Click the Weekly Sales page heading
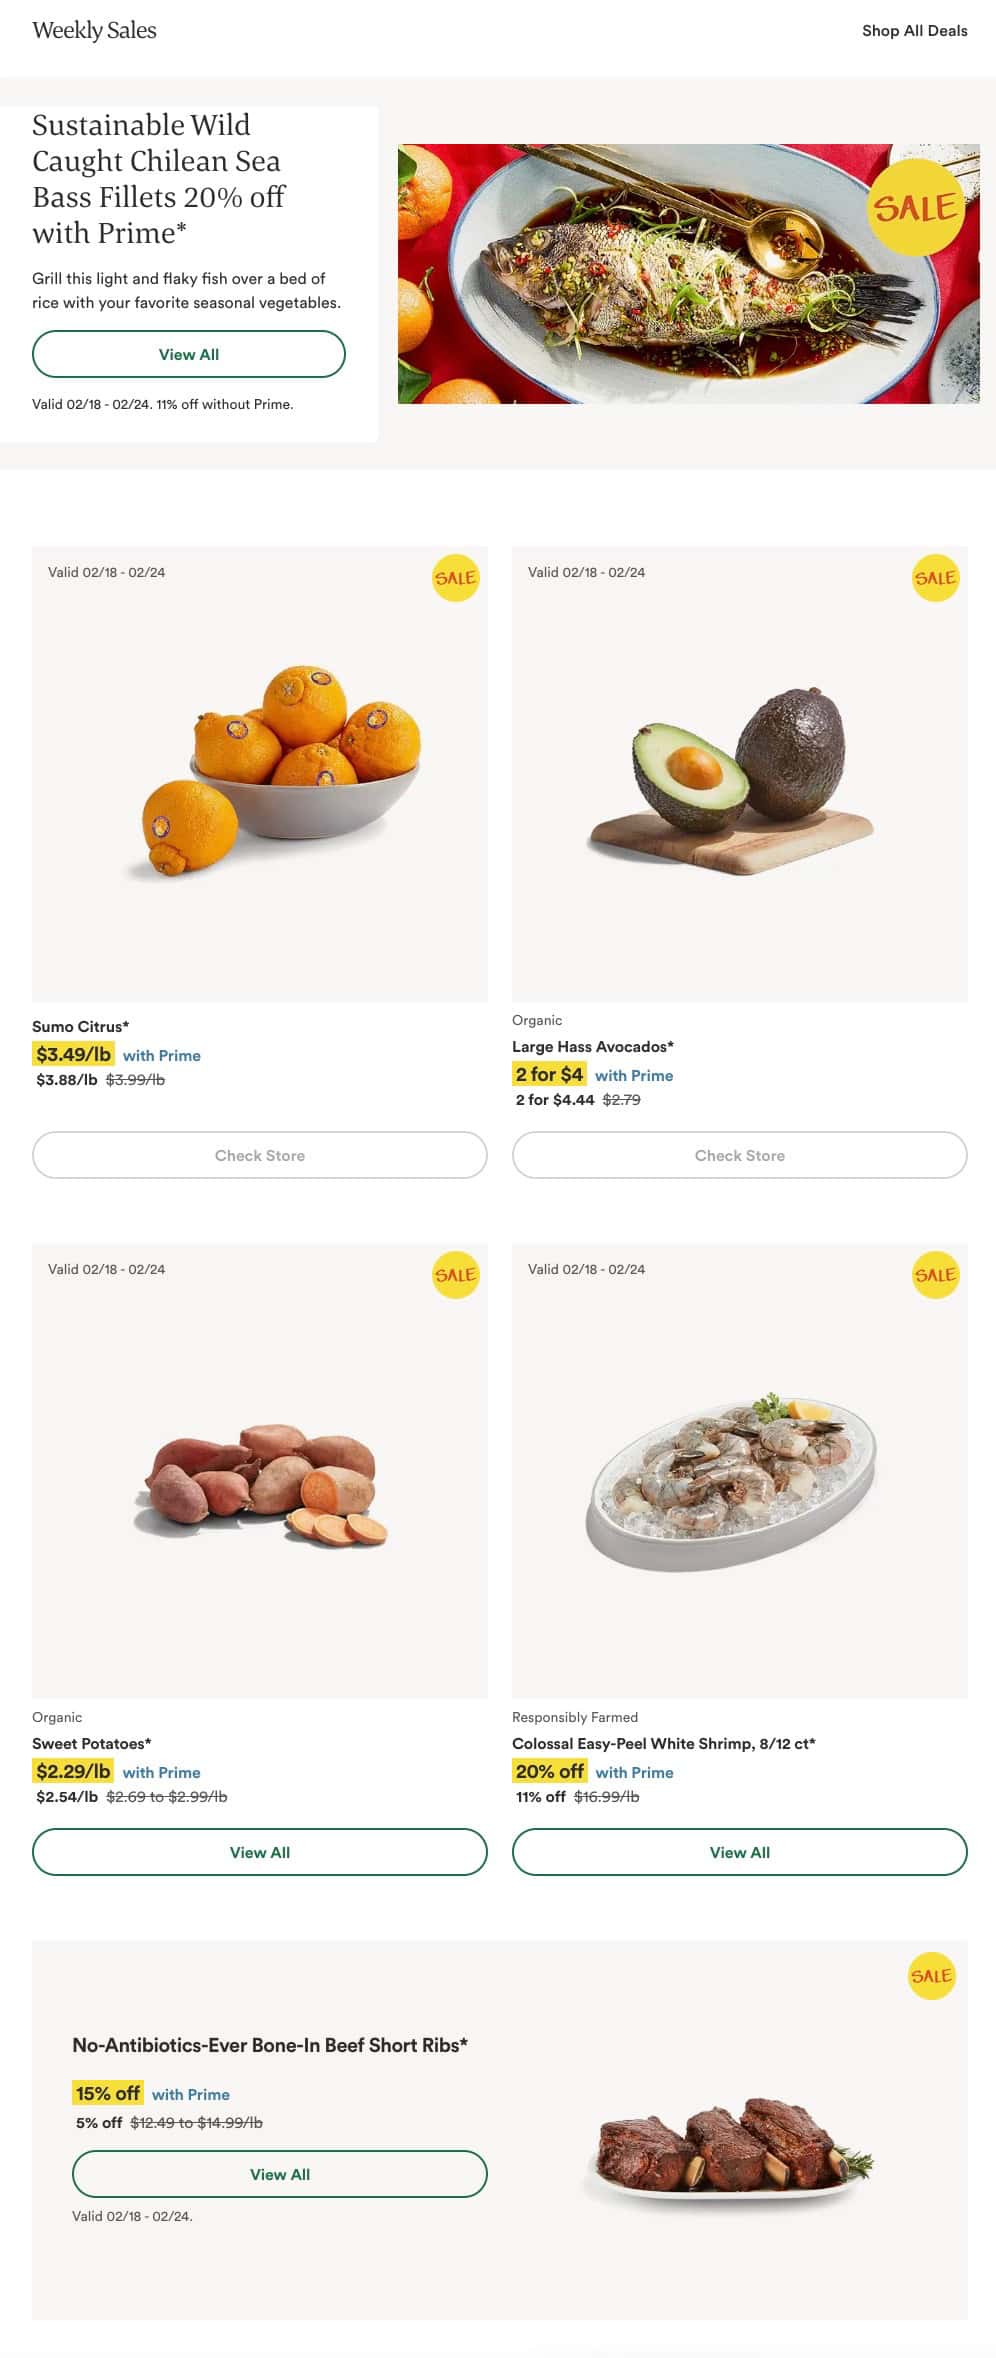The image size is (996, 2358). click(94, 31)
